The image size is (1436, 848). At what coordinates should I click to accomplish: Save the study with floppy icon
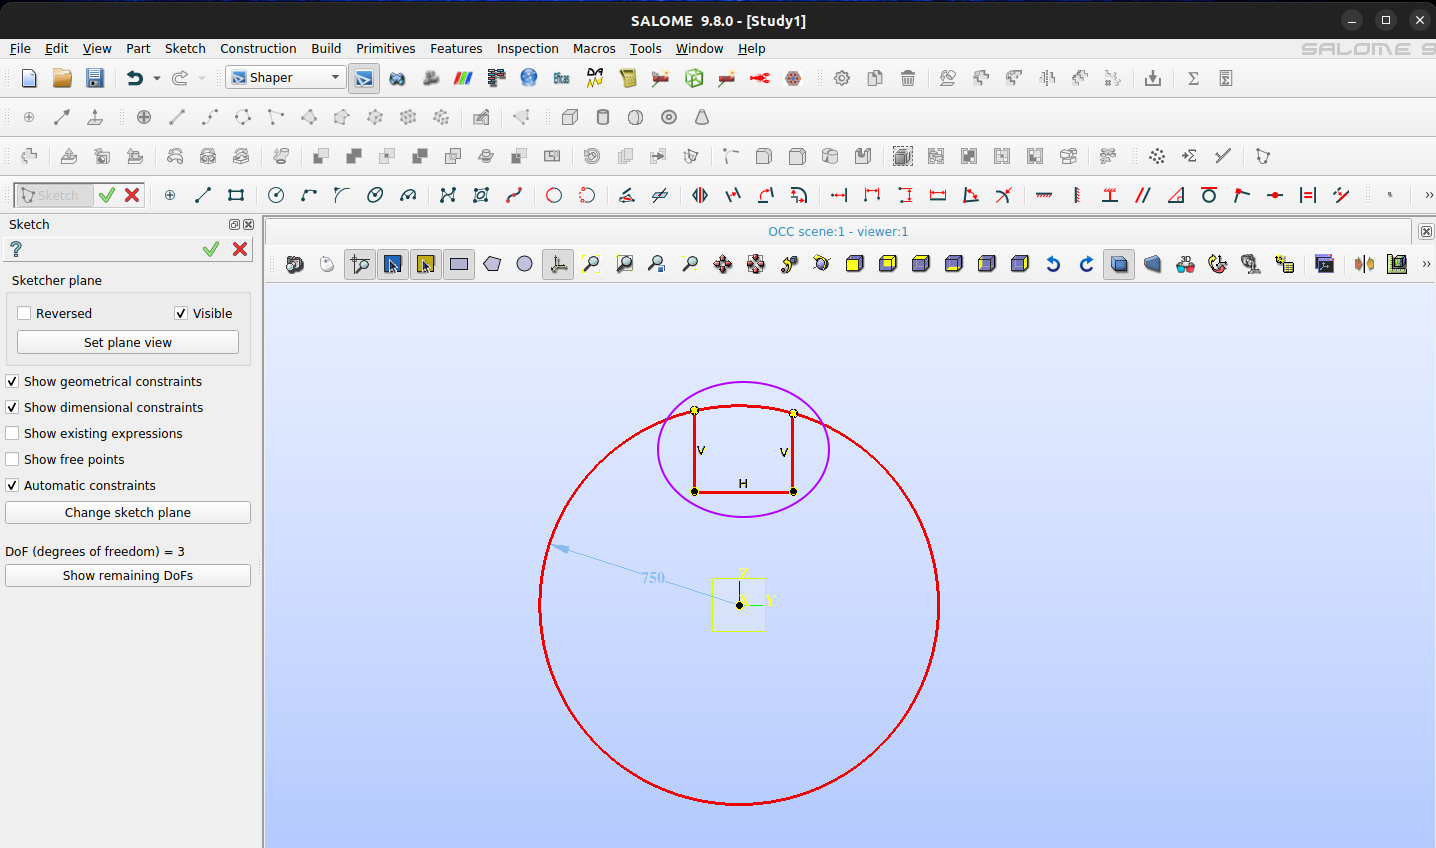(x=95, y=78)
